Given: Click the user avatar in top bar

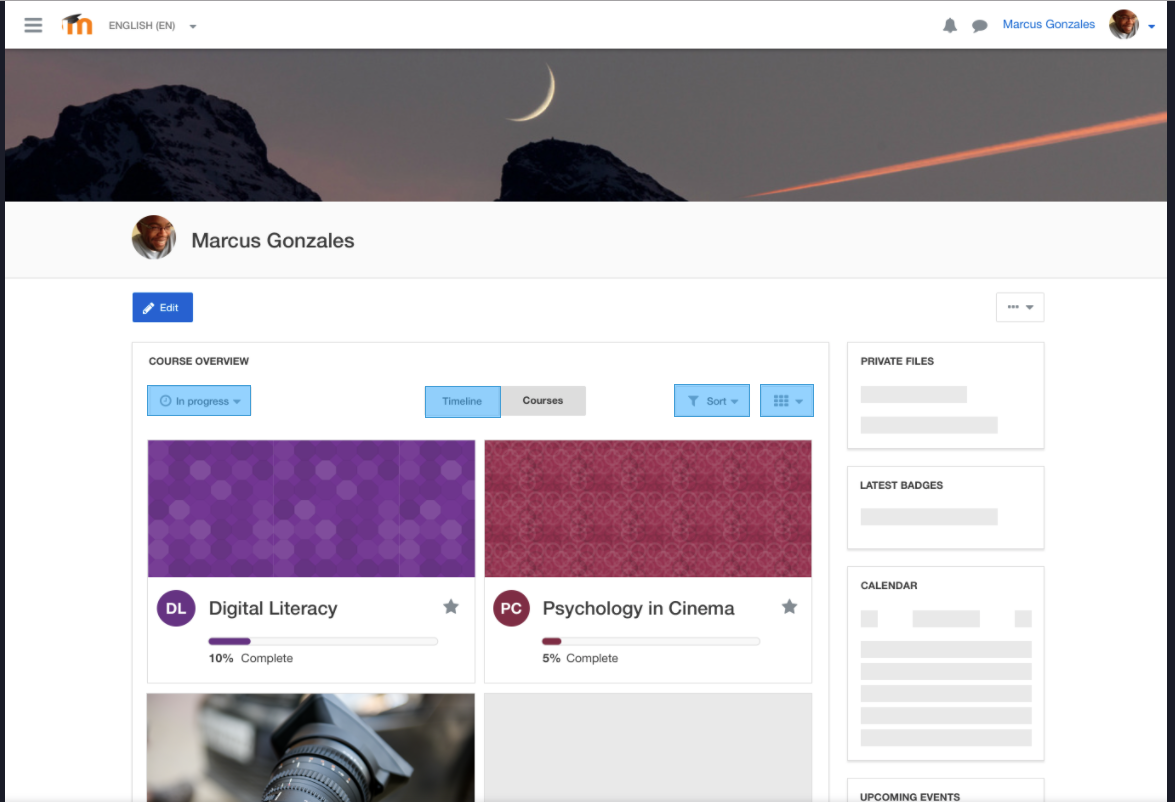Looking at the screenshot, I should pos(1123,24).
